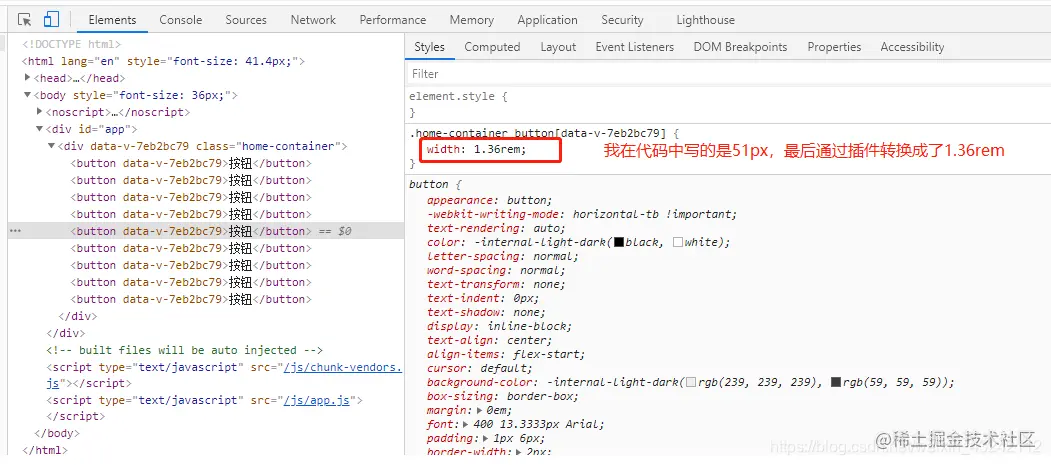Activate the inspect element picker icon
The image size is (1051, 465).
[25, 19]
